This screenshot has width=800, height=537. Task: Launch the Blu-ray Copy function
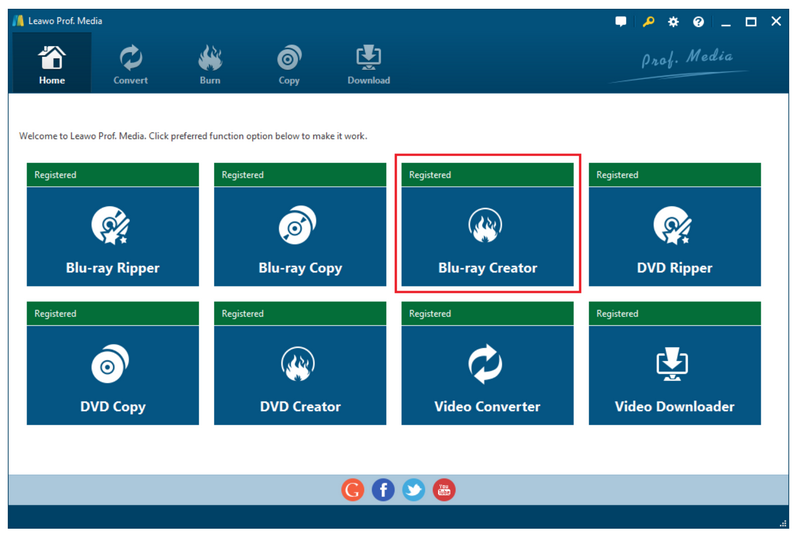(300, 236)
